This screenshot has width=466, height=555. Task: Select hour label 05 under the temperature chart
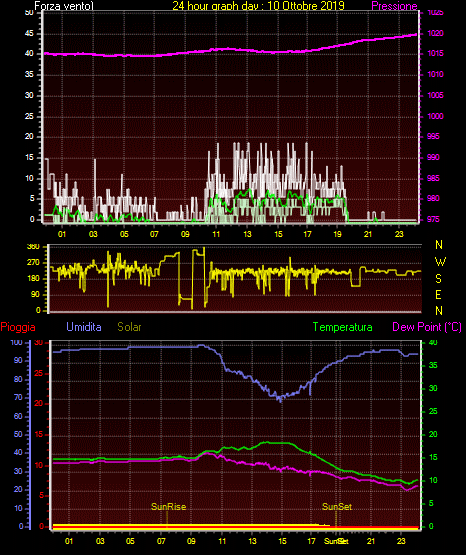pyautogui.click(x=130, y=541)
